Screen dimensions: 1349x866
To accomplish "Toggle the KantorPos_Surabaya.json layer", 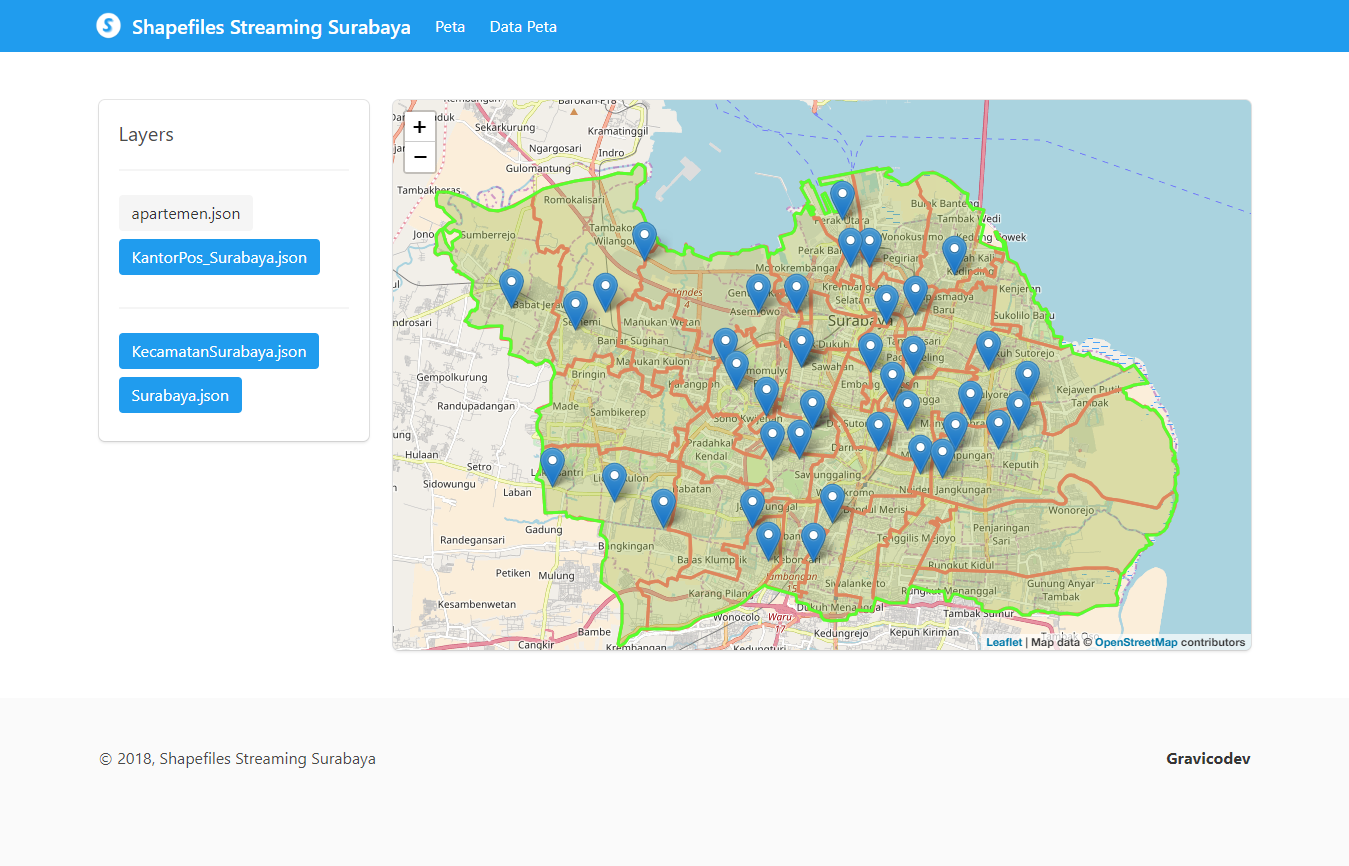I will click(x=219, y=257).
